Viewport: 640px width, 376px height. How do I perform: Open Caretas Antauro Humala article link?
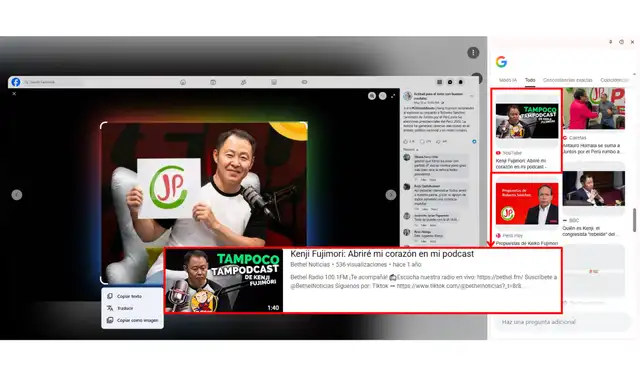pyautogui.click(x=592, y=148)
